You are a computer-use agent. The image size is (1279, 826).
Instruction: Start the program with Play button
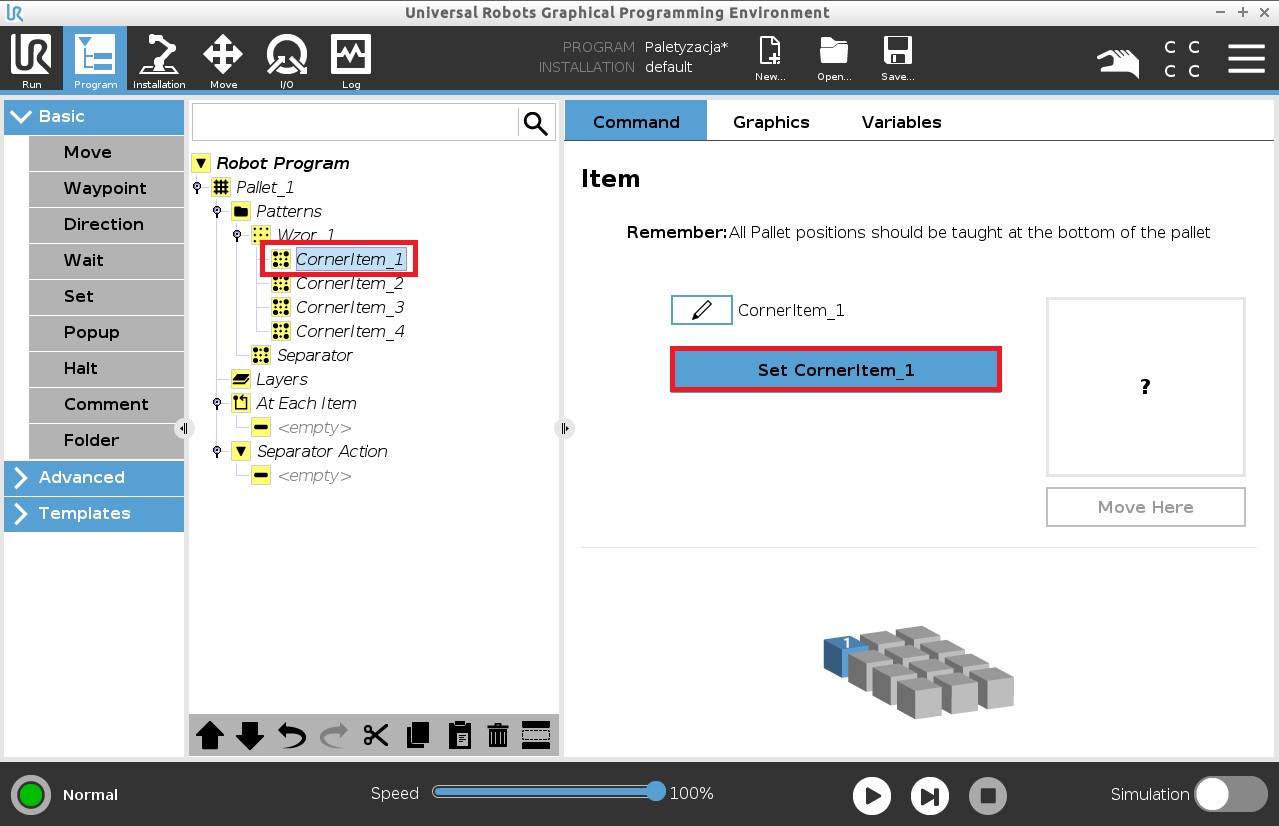coord(872,796)
